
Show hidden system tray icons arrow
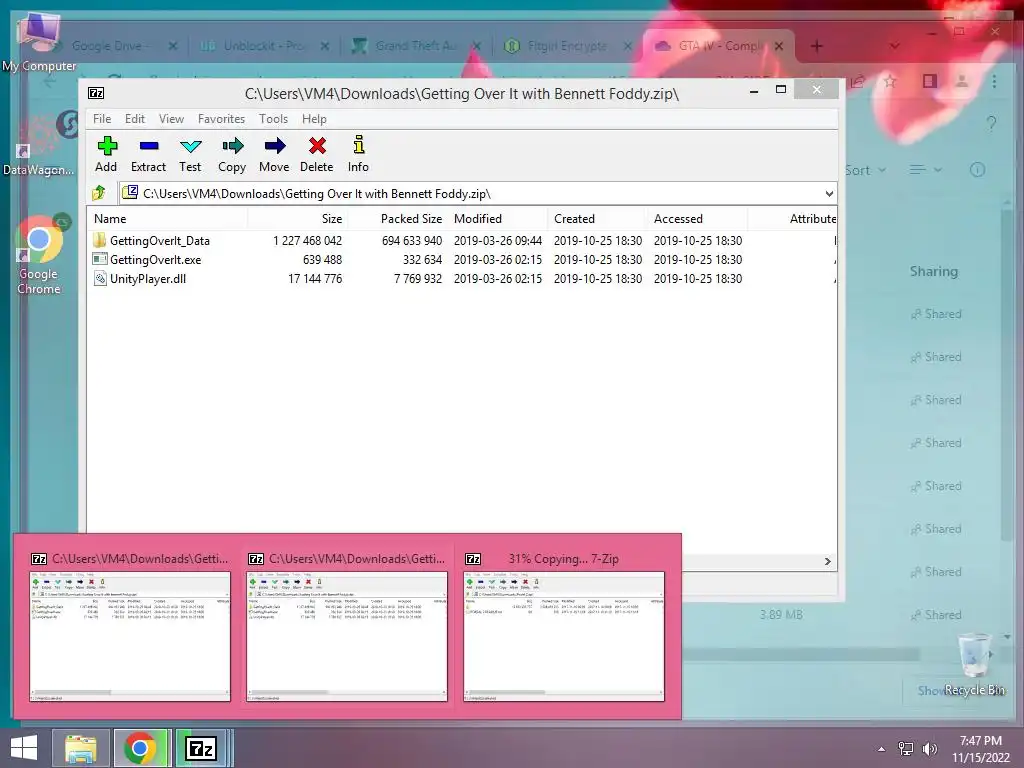point(882,749)
